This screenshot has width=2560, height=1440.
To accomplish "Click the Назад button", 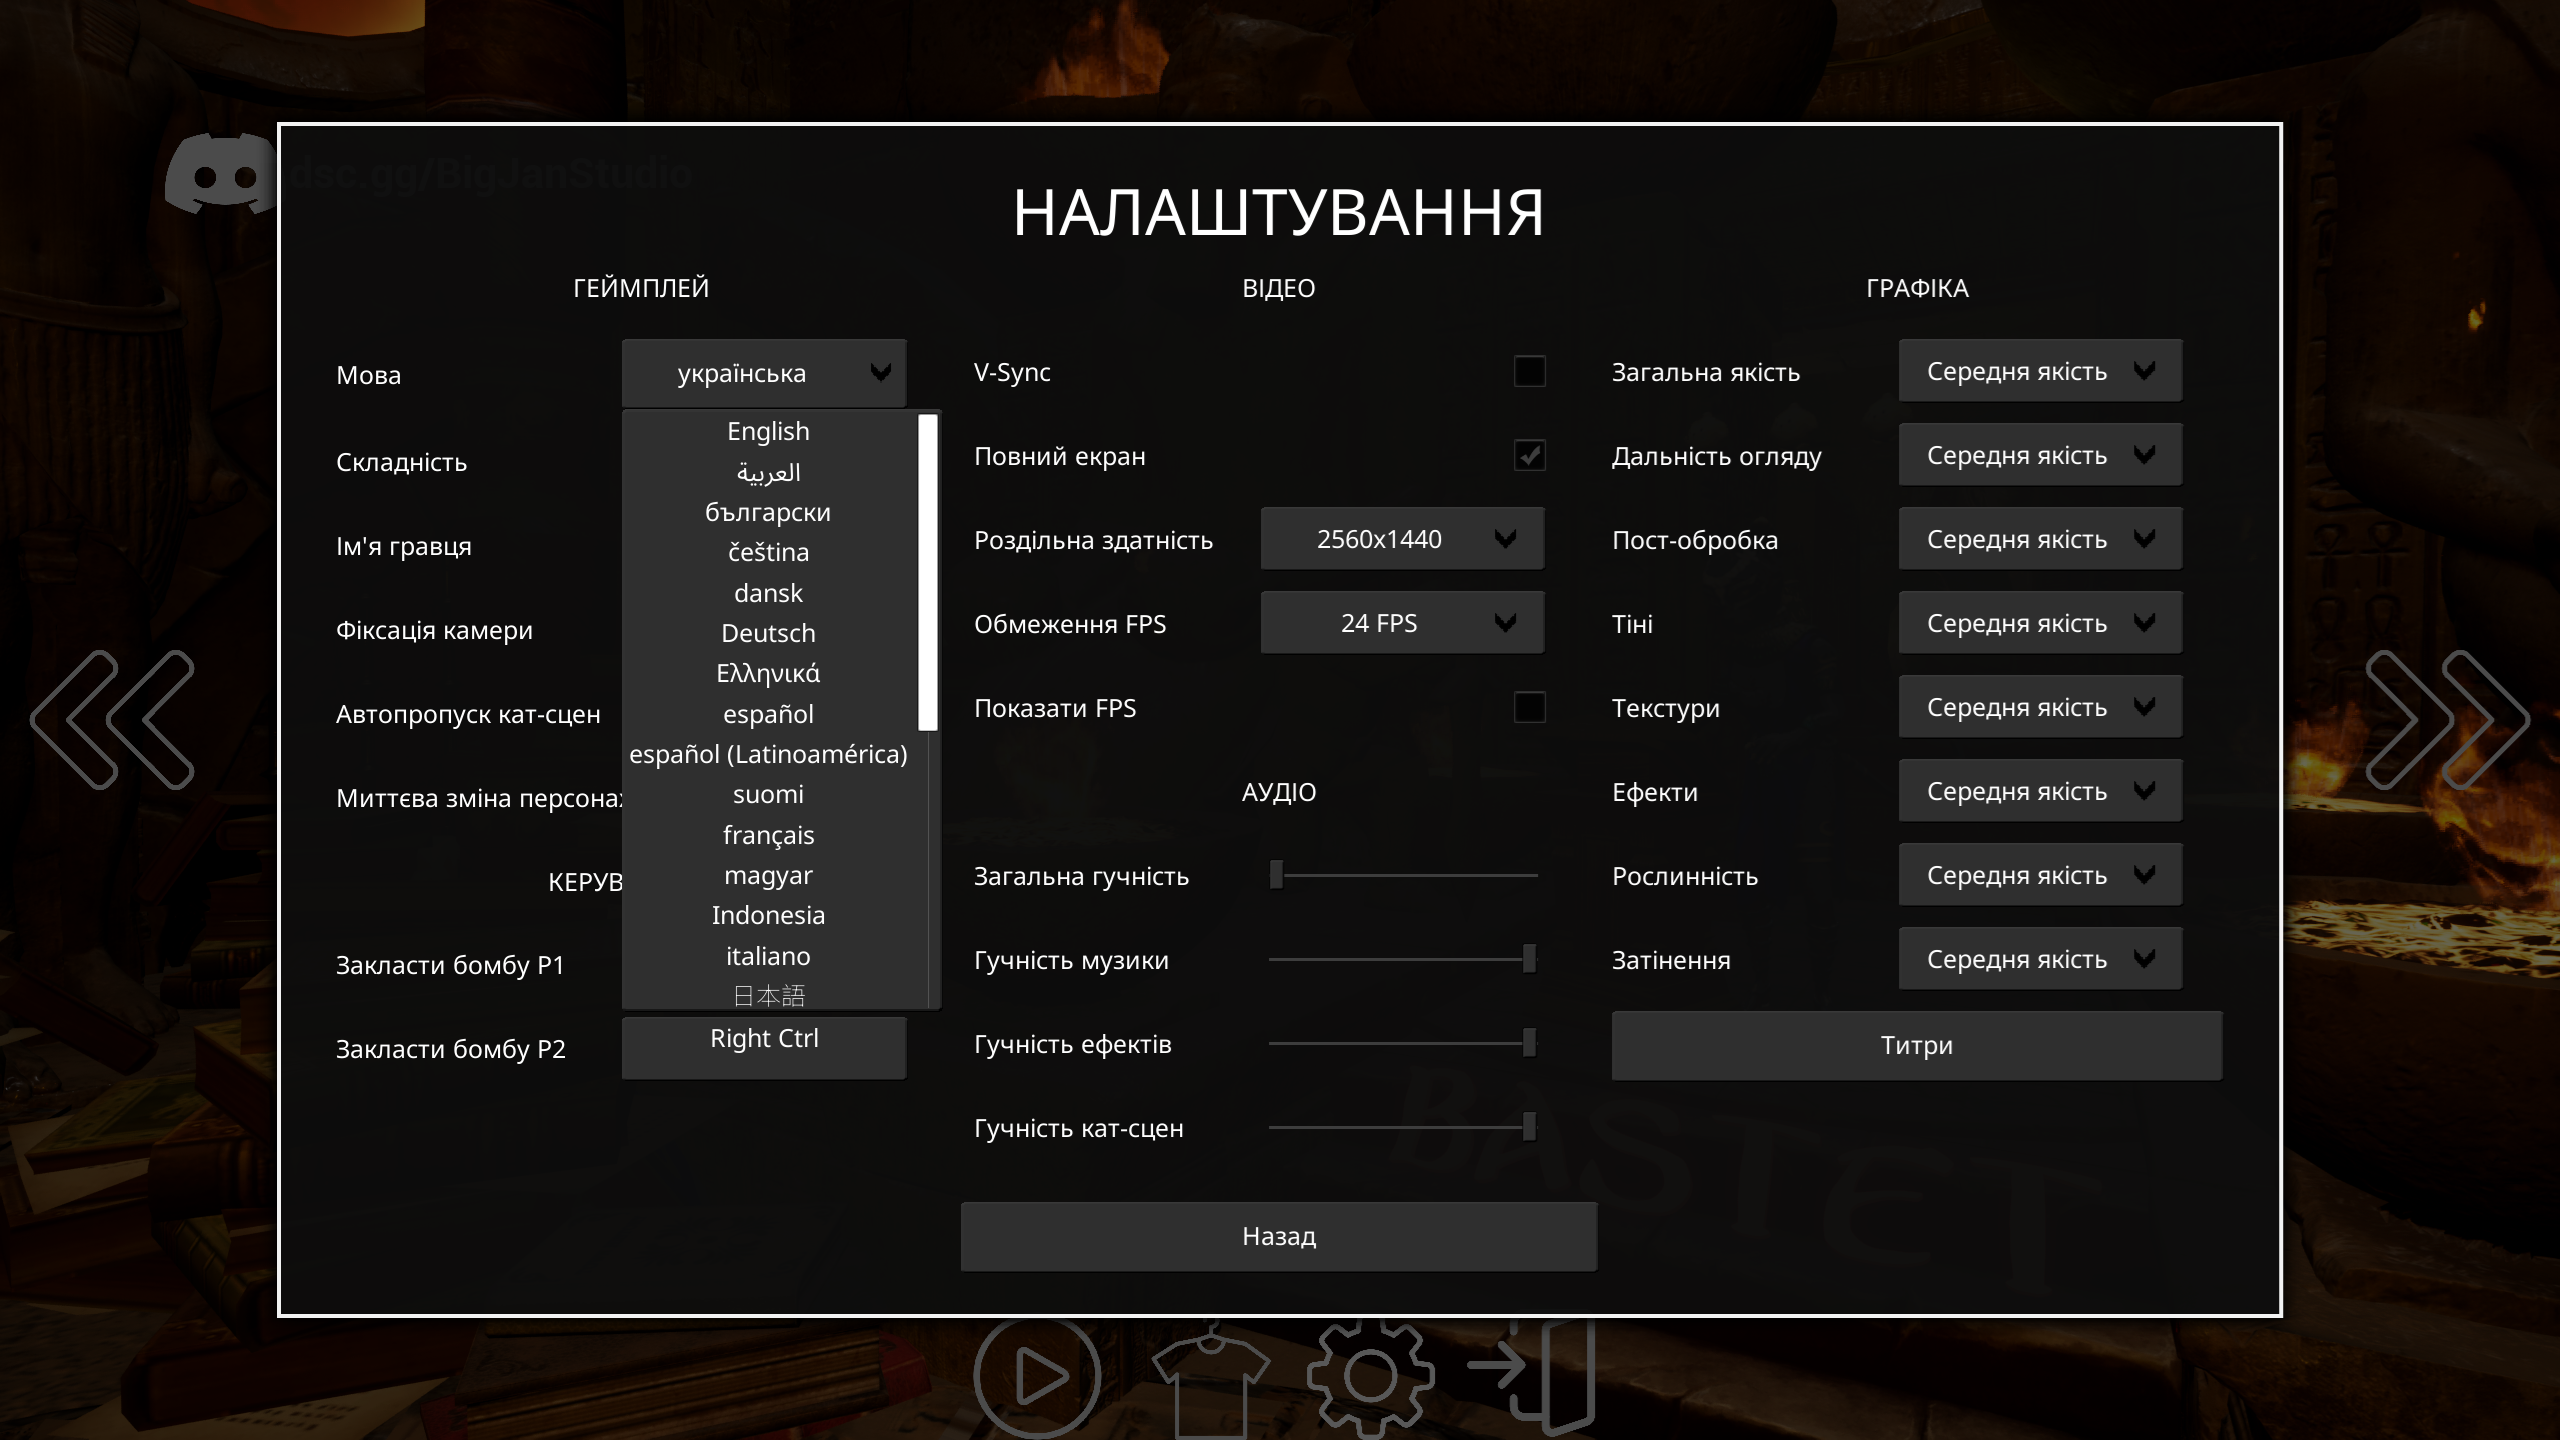I will (x=1279, y=1236).
